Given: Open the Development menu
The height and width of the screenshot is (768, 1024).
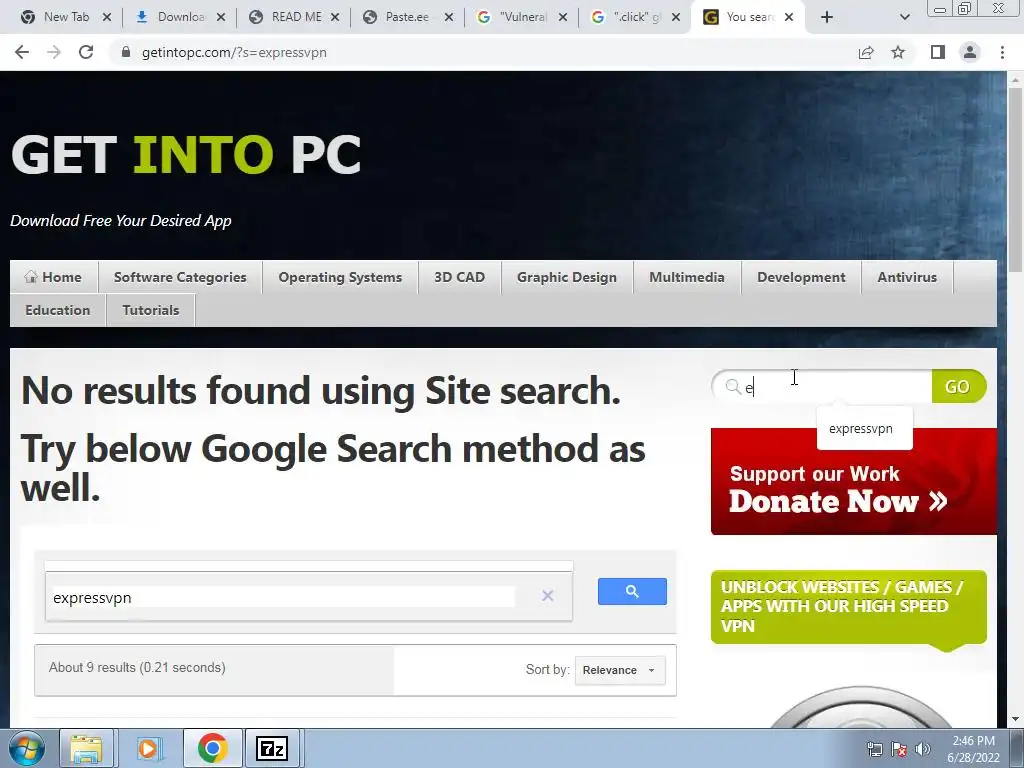Looking at the screenshot, I should click(x=801, y=277).
